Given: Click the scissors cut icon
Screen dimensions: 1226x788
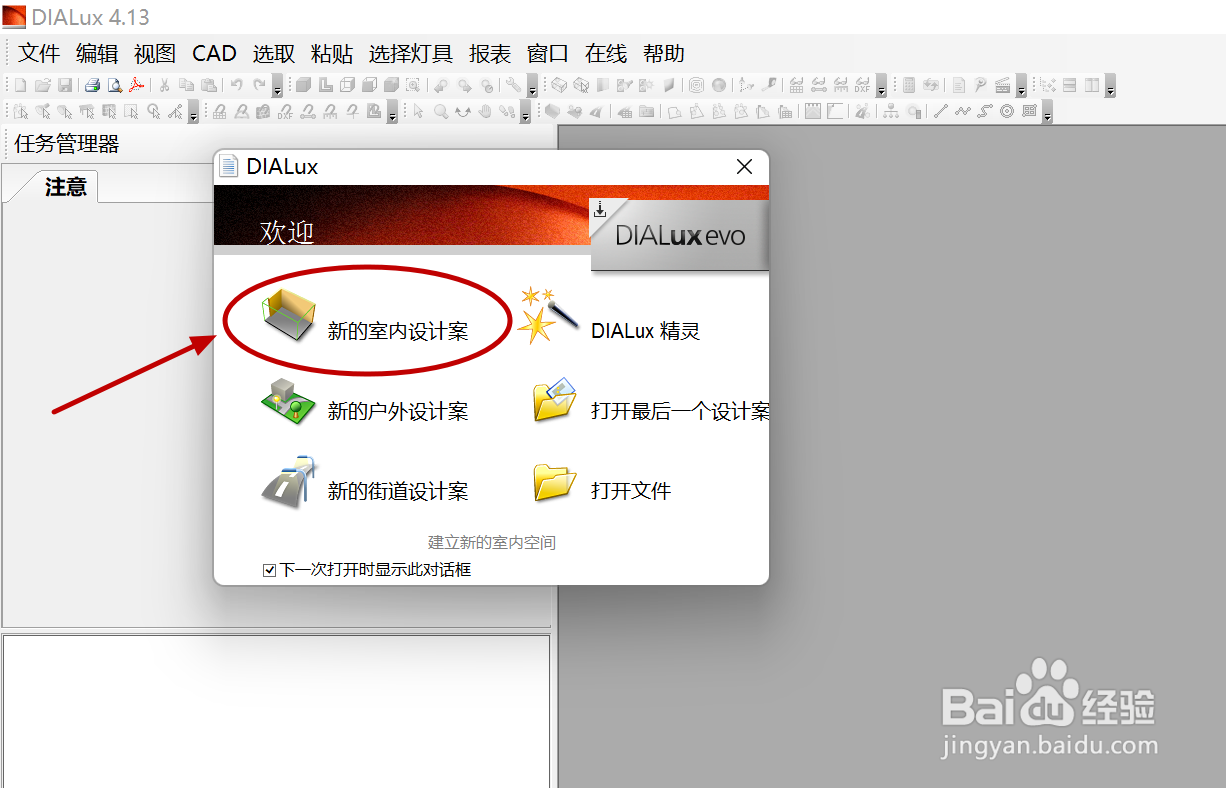Looking at the screenshot, I should [x=164, y=86].
